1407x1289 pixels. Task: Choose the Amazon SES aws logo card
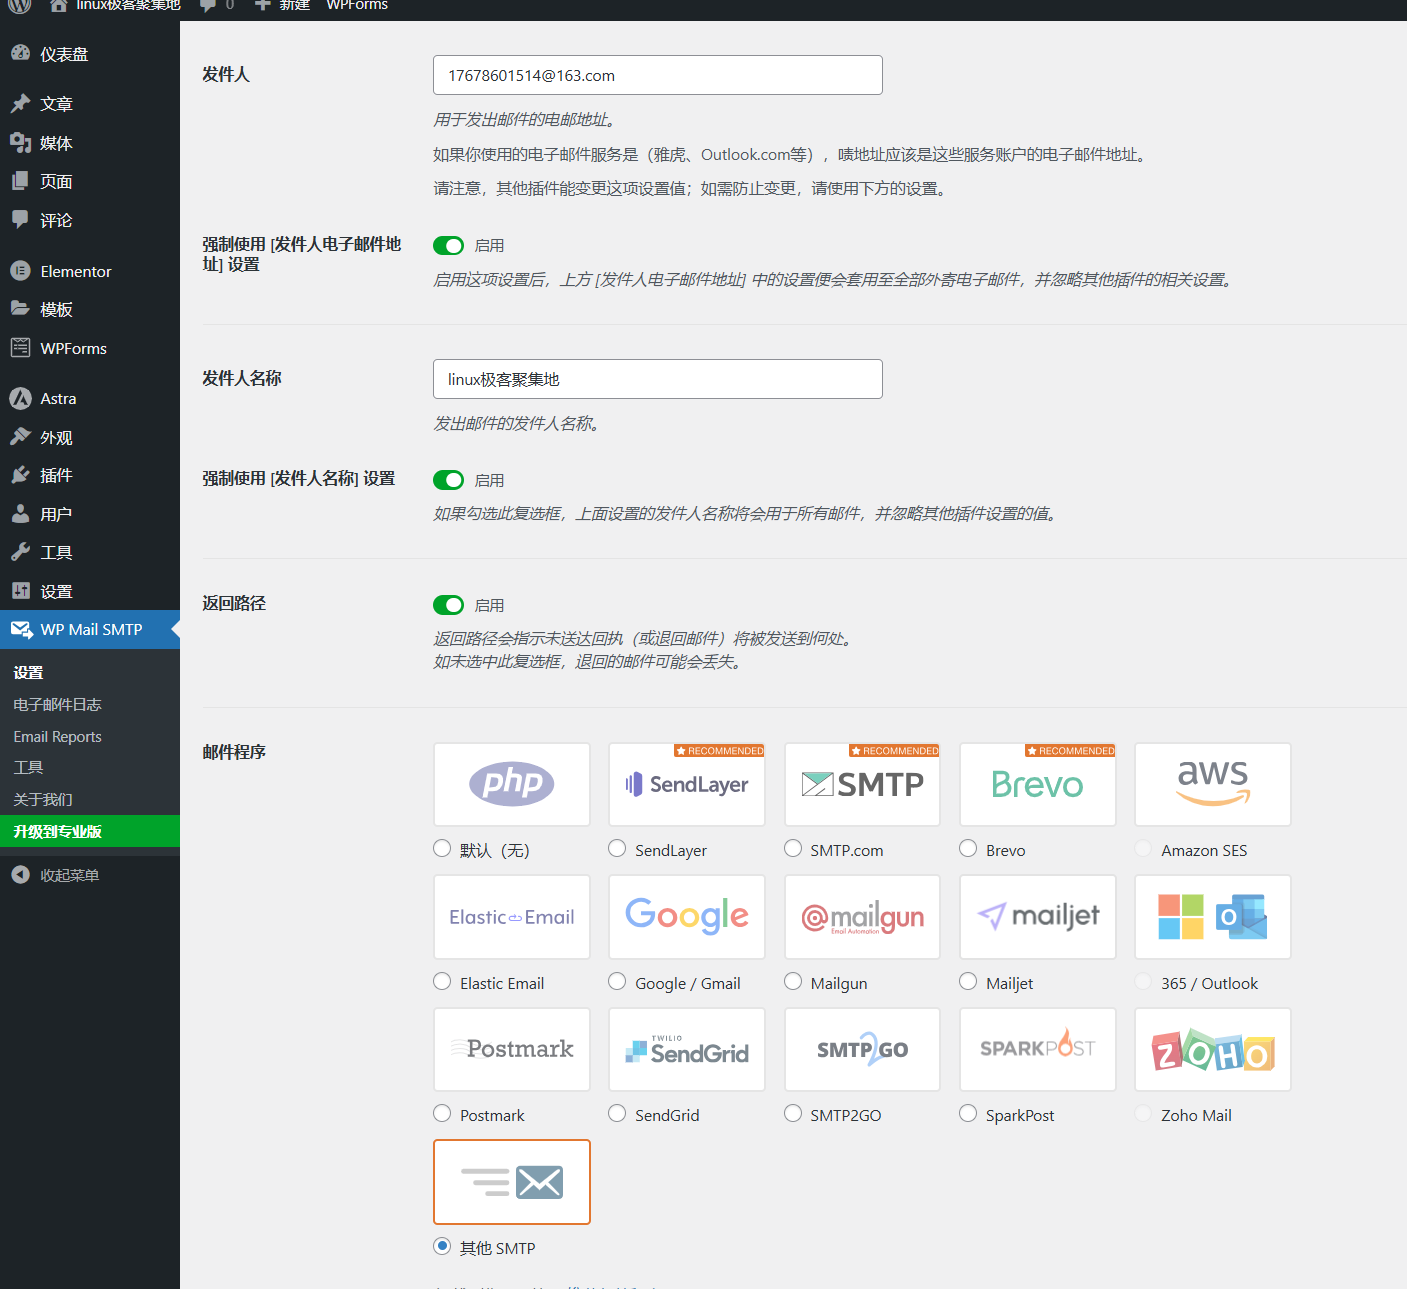point(1213,784)
